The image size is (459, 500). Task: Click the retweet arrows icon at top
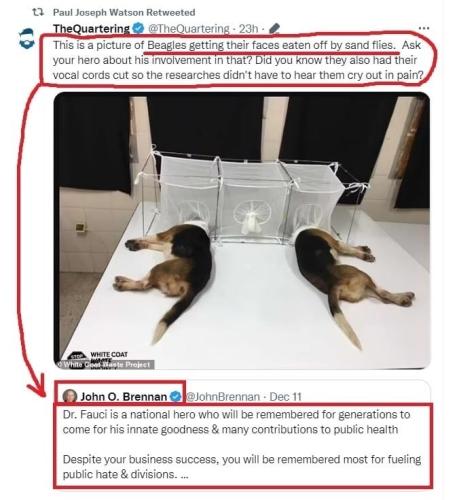coord(38,12)
